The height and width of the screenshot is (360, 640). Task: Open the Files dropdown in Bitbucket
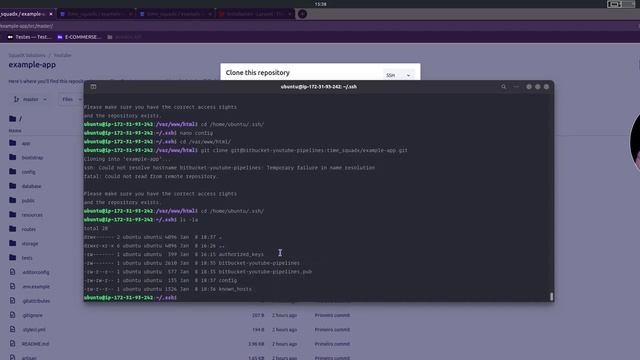tap(72, 99)
